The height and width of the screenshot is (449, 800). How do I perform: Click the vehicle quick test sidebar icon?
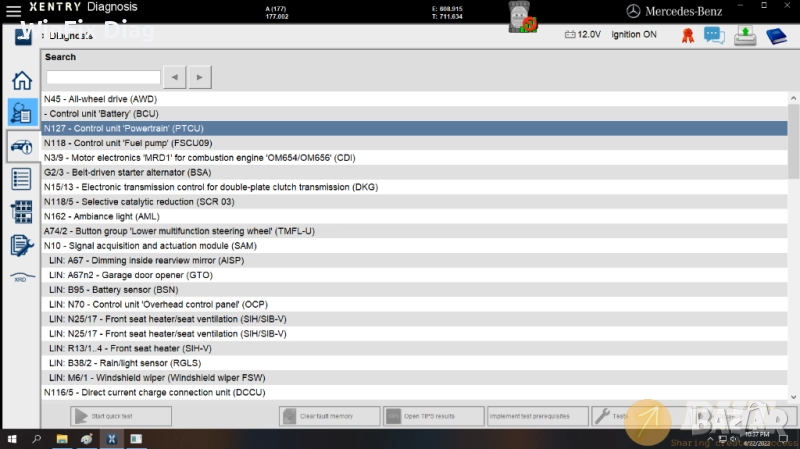pos(21,146)
